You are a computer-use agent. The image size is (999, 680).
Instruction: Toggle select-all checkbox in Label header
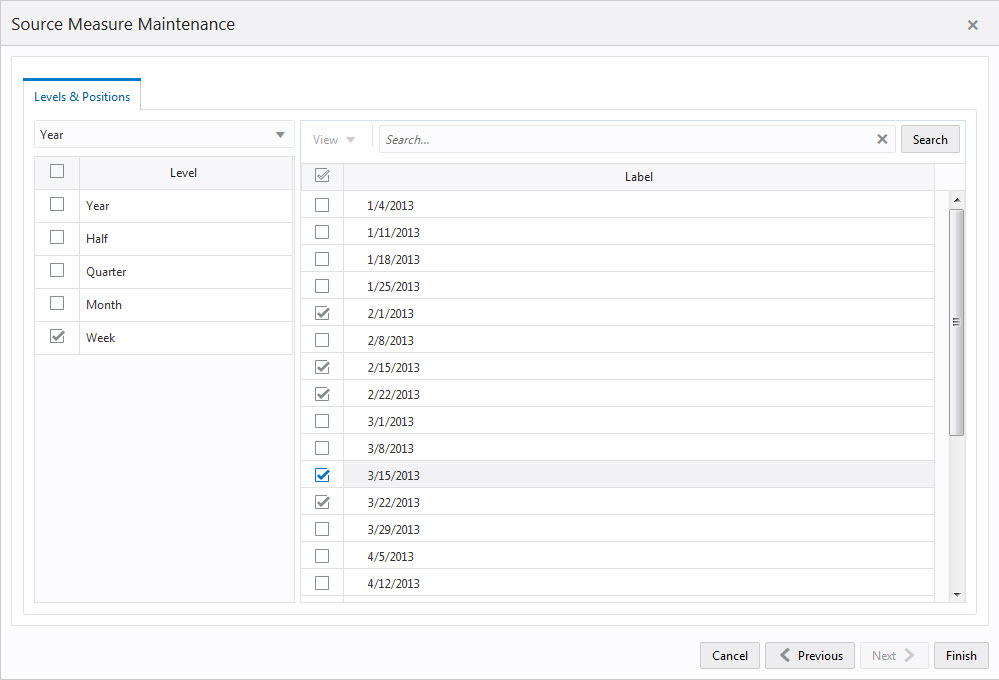coord(322,175)
